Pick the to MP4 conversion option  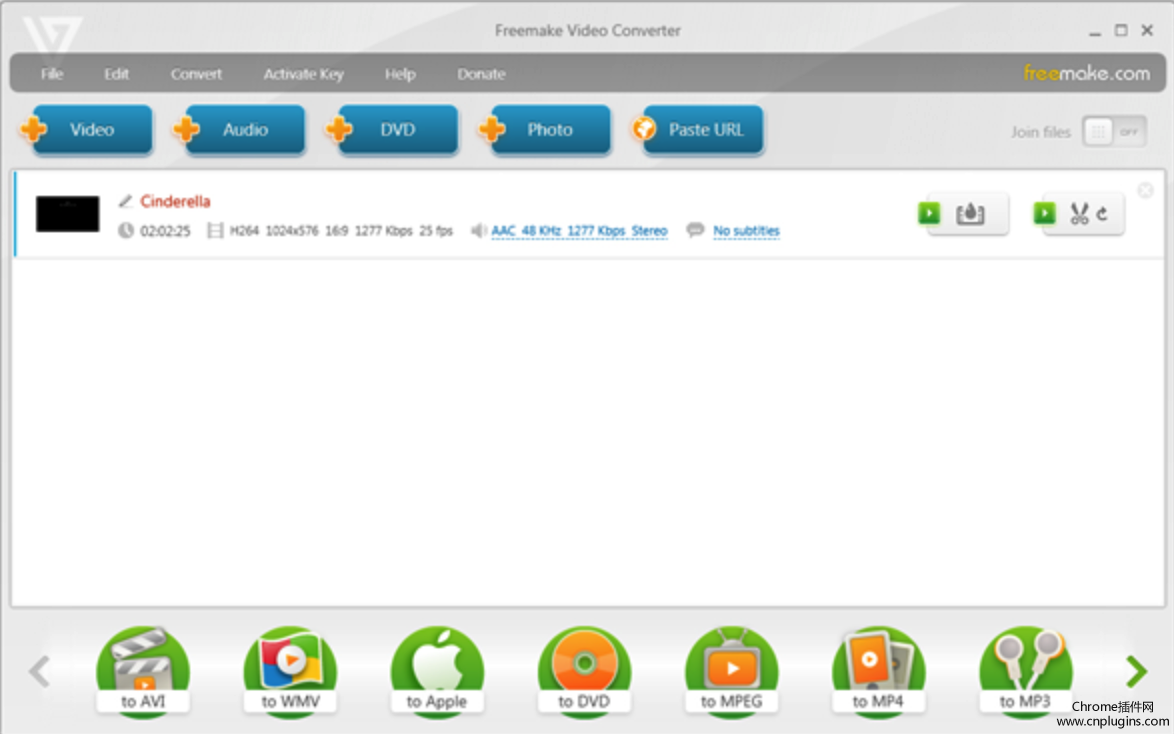tap(878, 672)
